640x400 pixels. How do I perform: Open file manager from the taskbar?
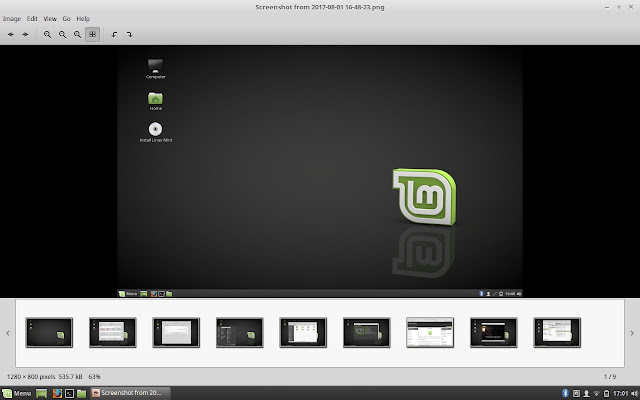point(82,393)
